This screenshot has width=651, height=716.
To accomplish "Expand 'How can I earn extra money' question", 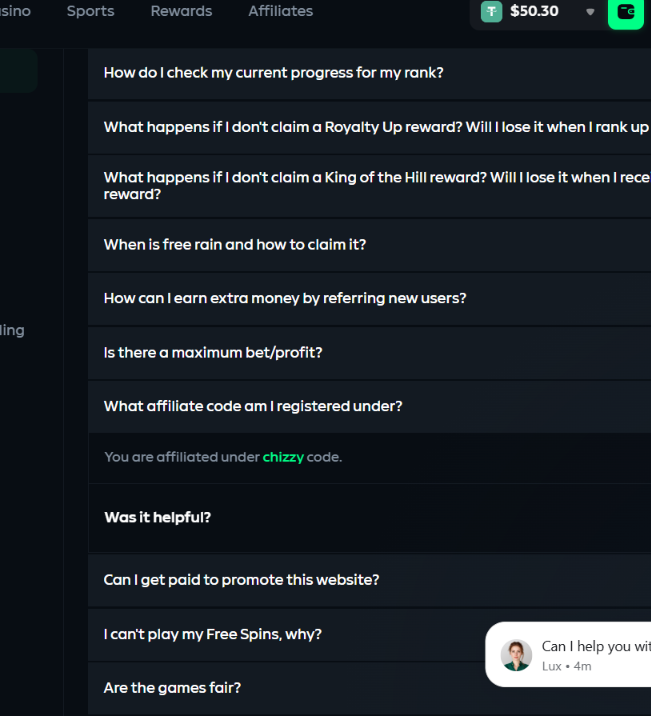I will [369, 299].
